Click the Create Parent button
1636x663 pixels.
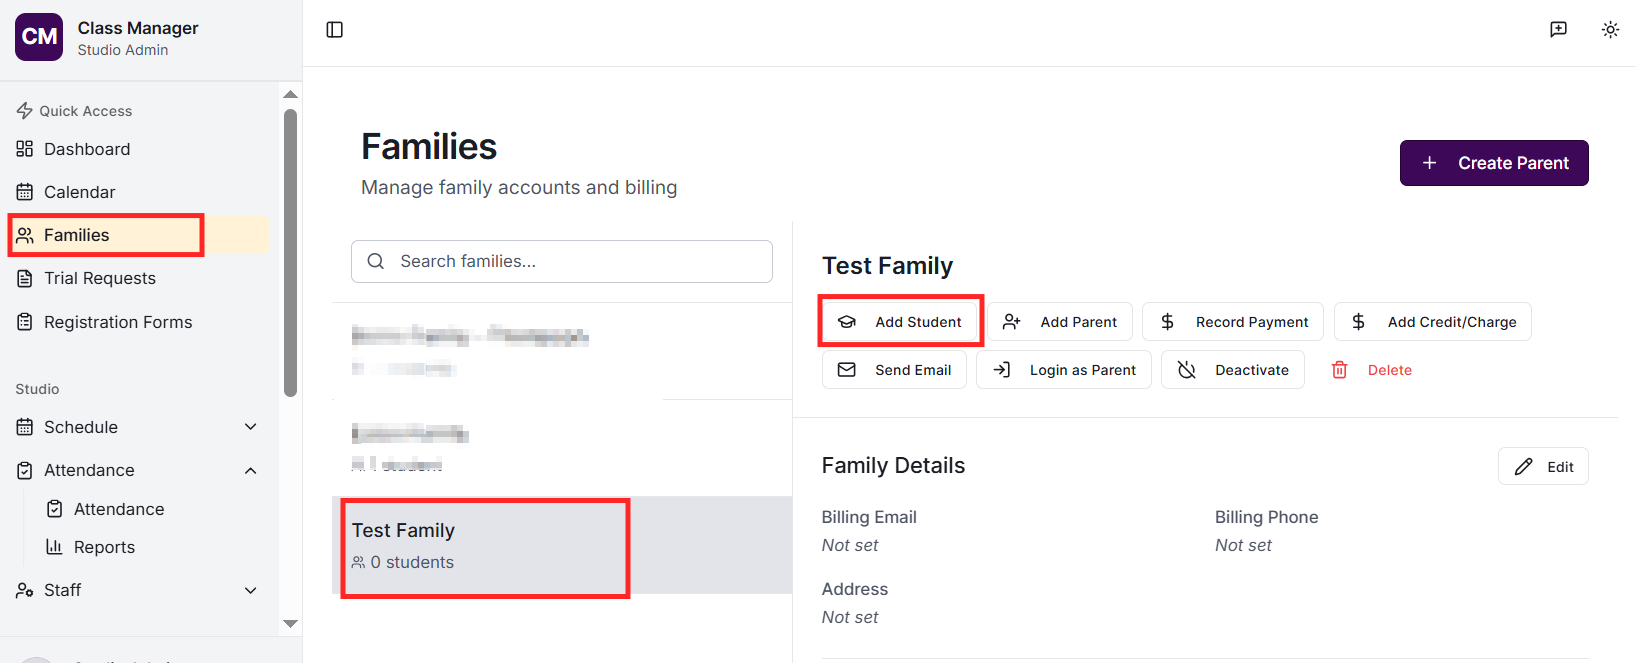(x=1494, y=163)
